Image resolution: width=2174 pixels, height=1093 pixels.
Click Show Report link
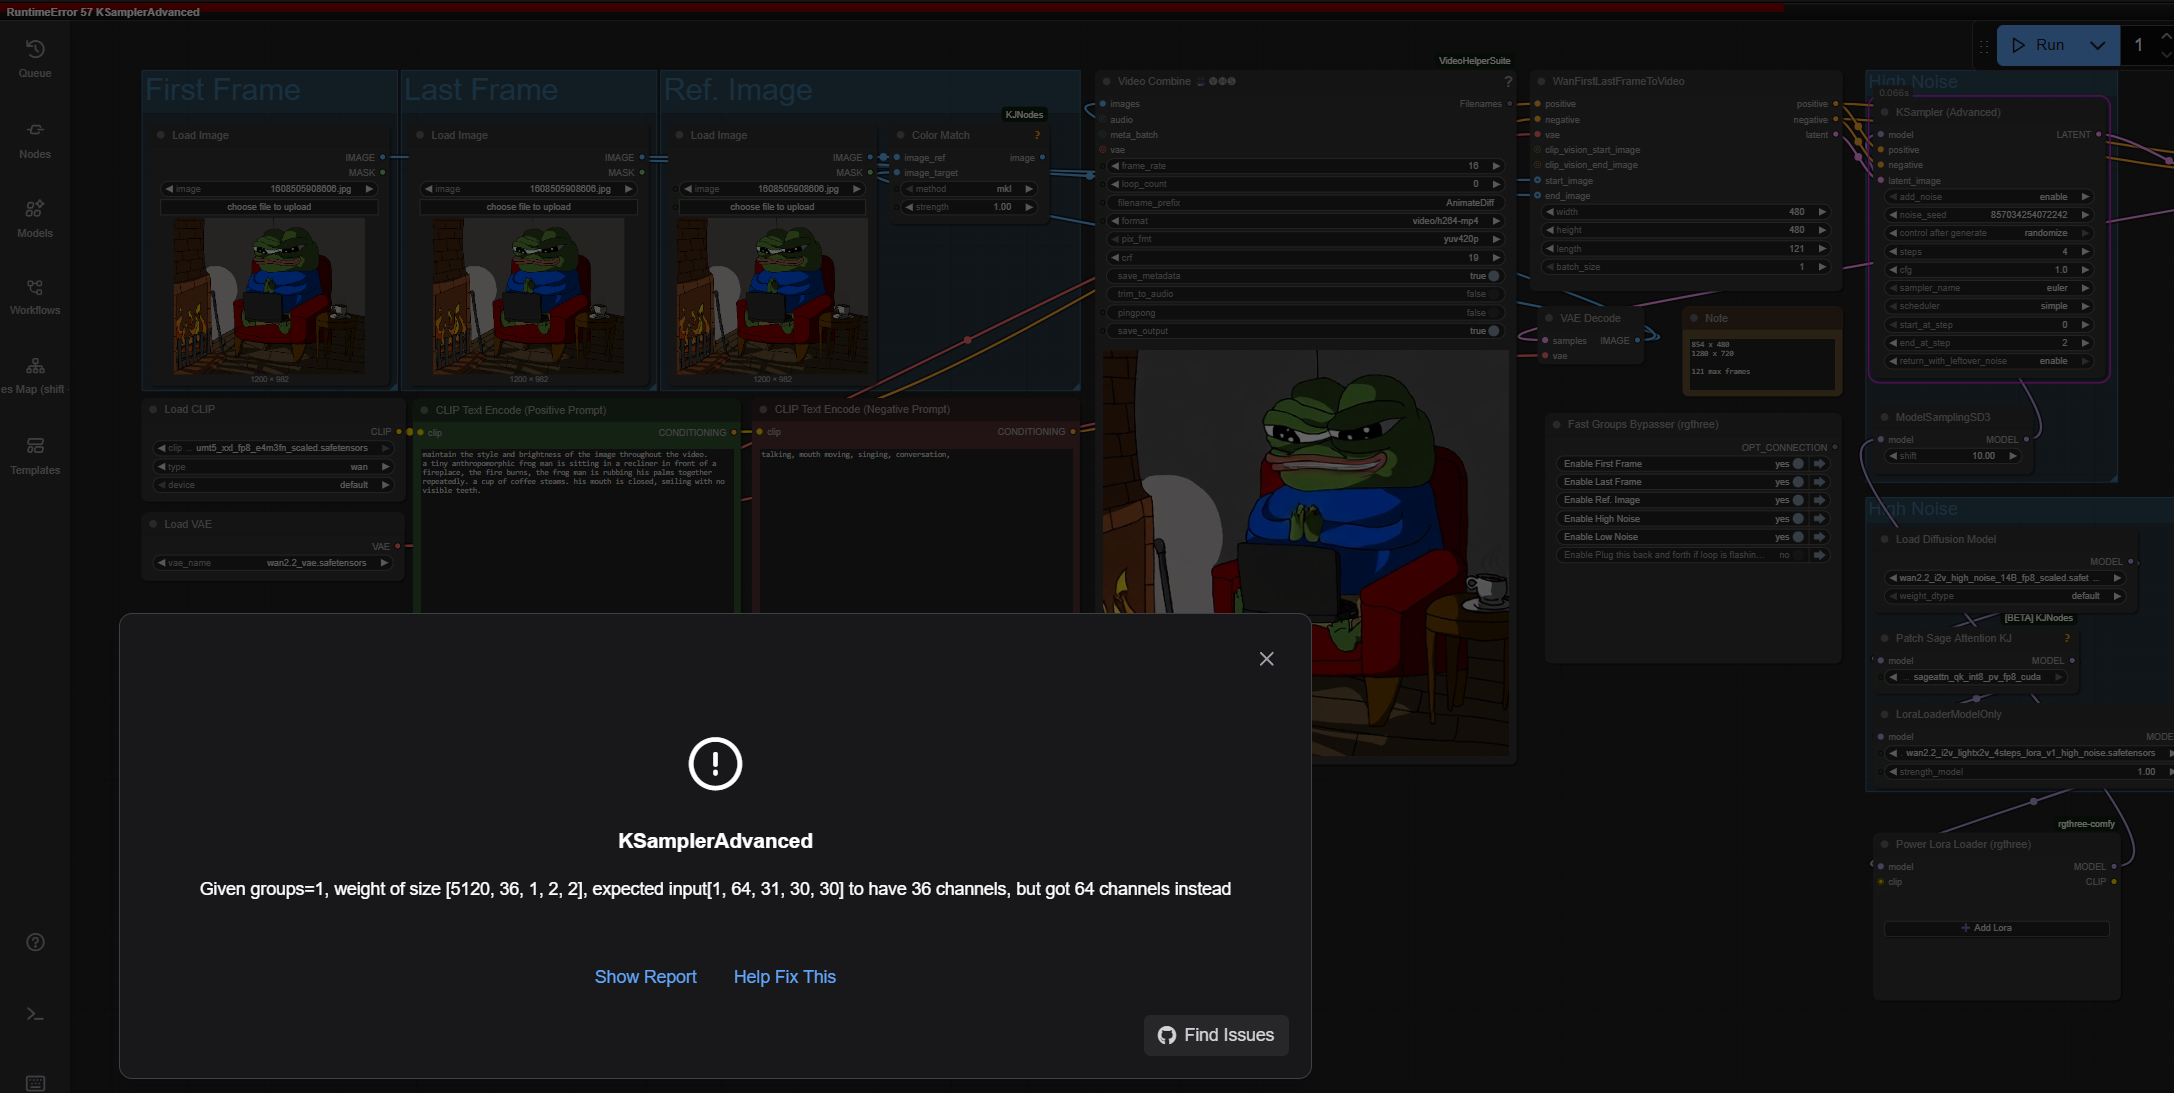coord(645,977)
